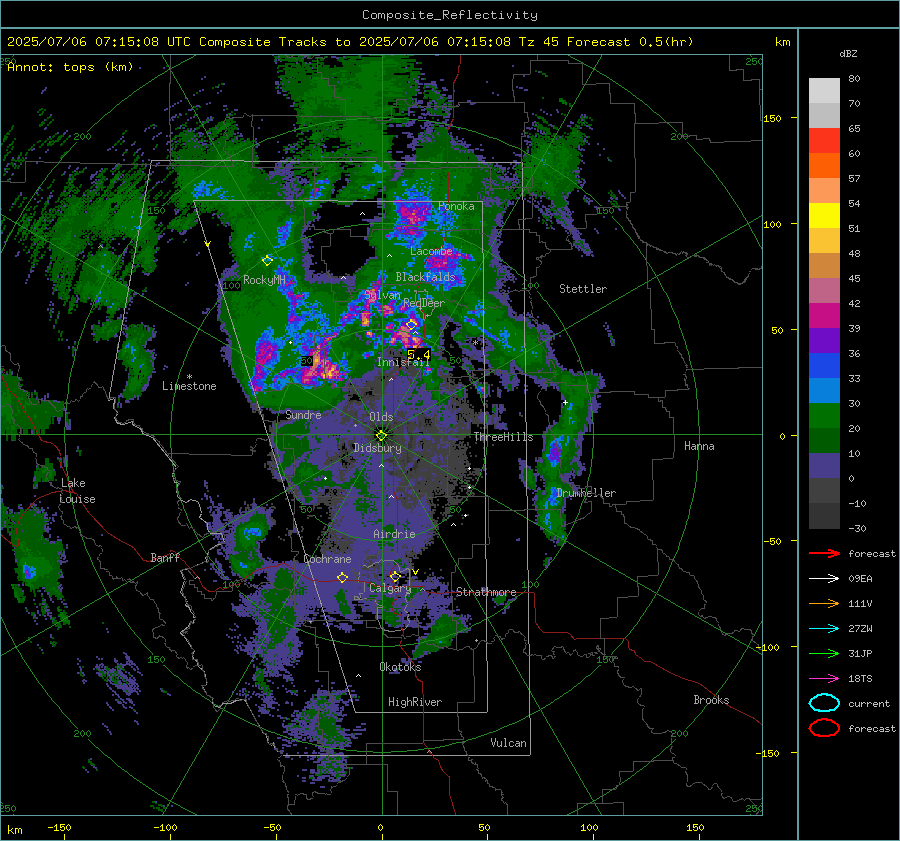
Task: Pick the magenta 39-42 dBZ swatch
Action: coord(824,316)
